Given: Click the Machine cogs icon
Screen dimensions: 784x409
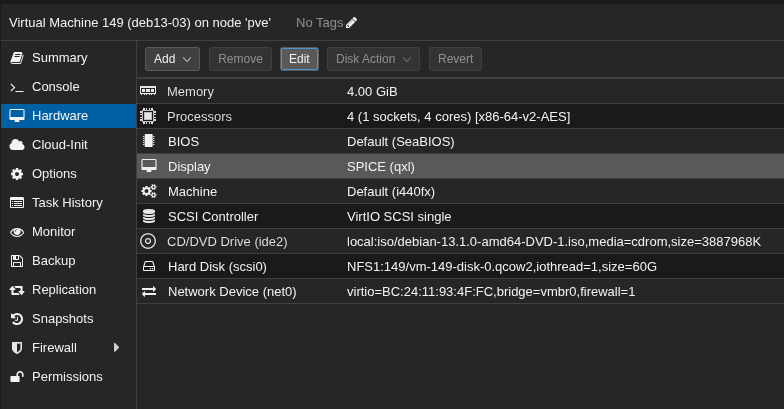Looking at the screenshot, I should (149, 191).
